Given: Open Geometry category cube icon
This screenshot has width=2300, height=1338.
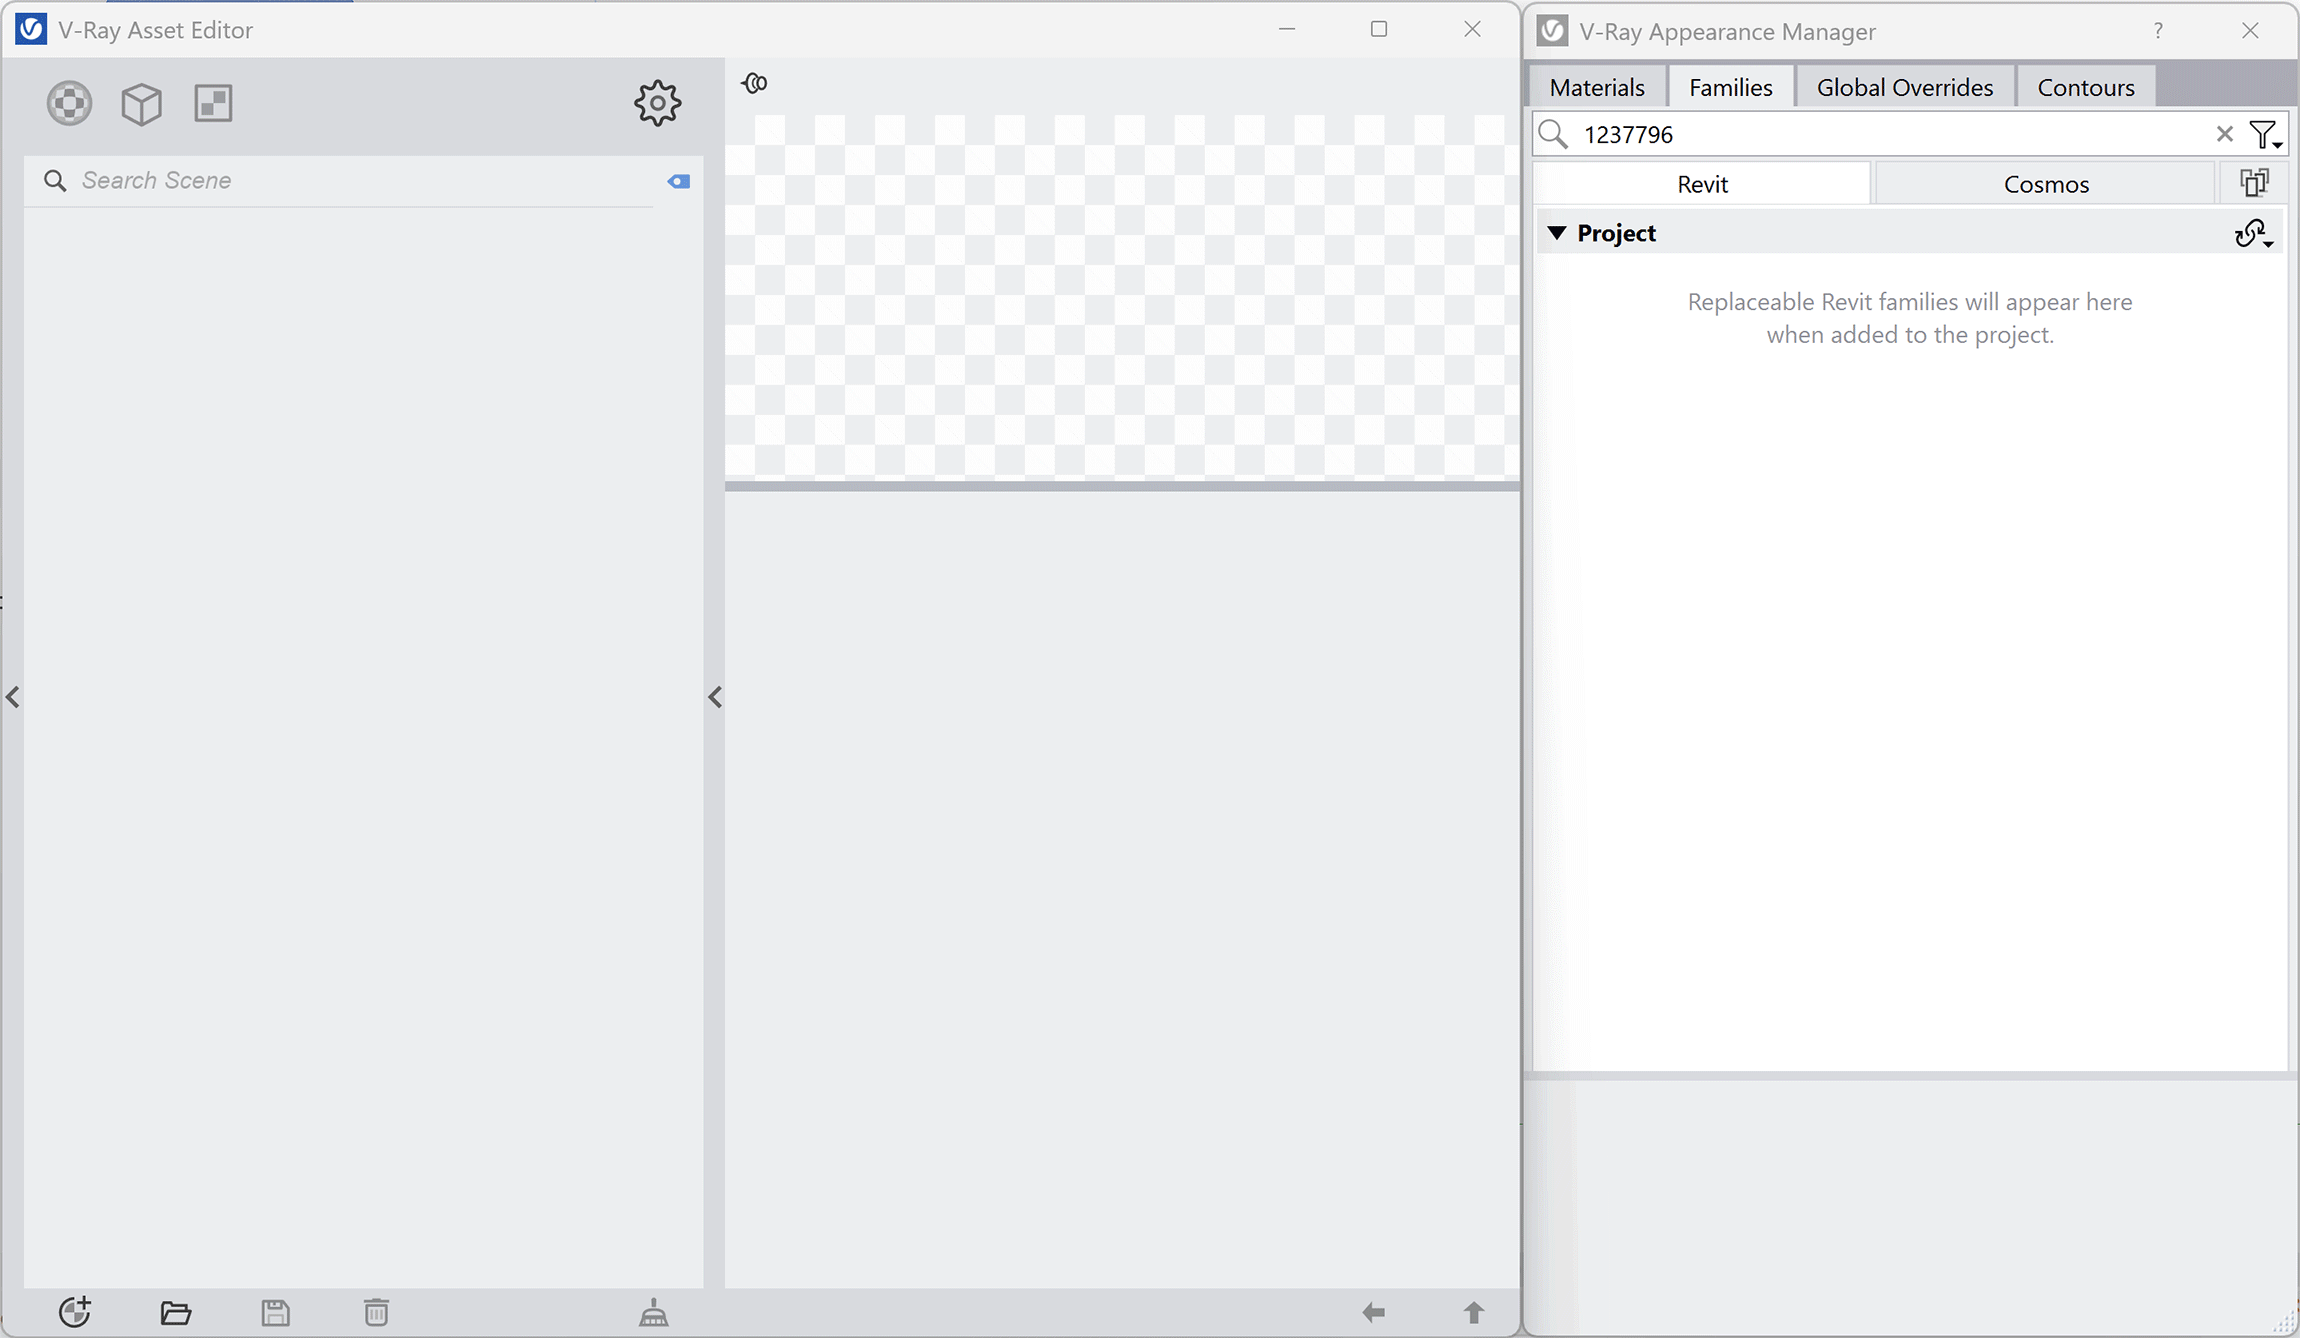Looking at the screenshot, I should 141,103.
